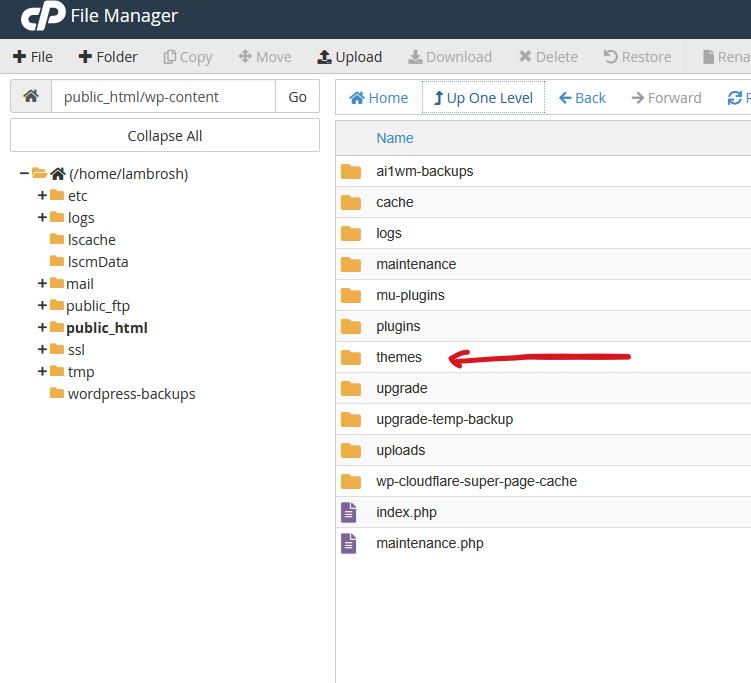Image resolution: width=751 pixels, height=683 pixels.
Task: Select the plugins folder icon
Action: 351,327
